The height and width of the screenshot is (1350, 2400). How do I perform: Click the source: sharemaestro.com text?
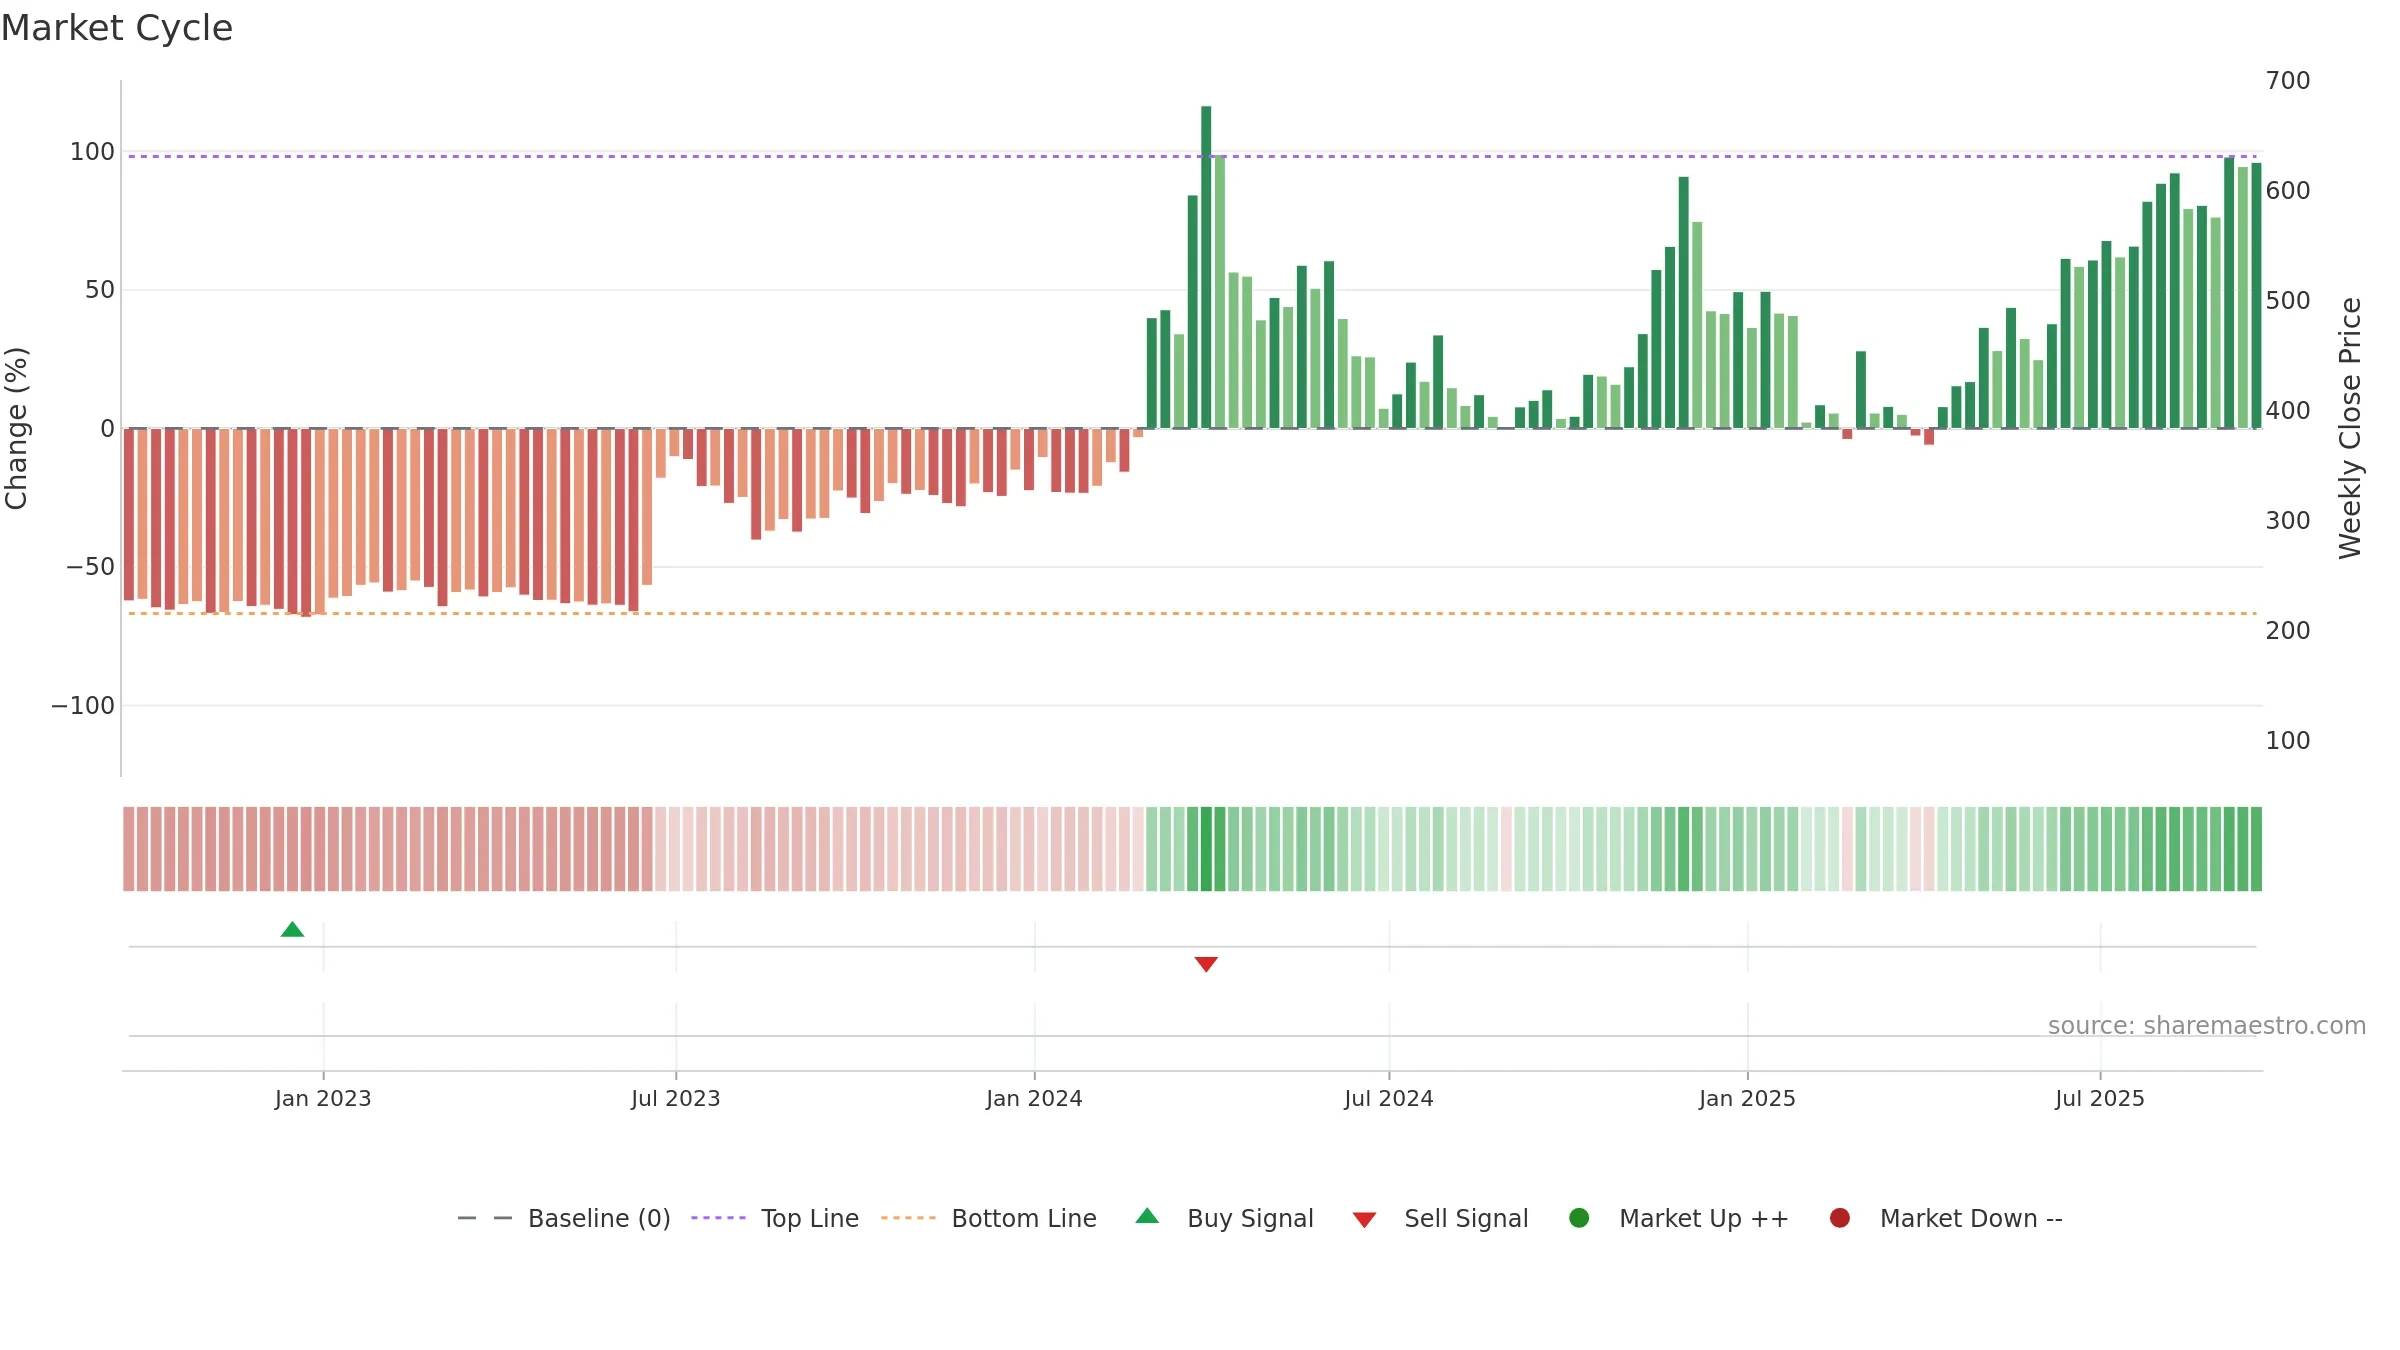click(x=2207, y=1026)
